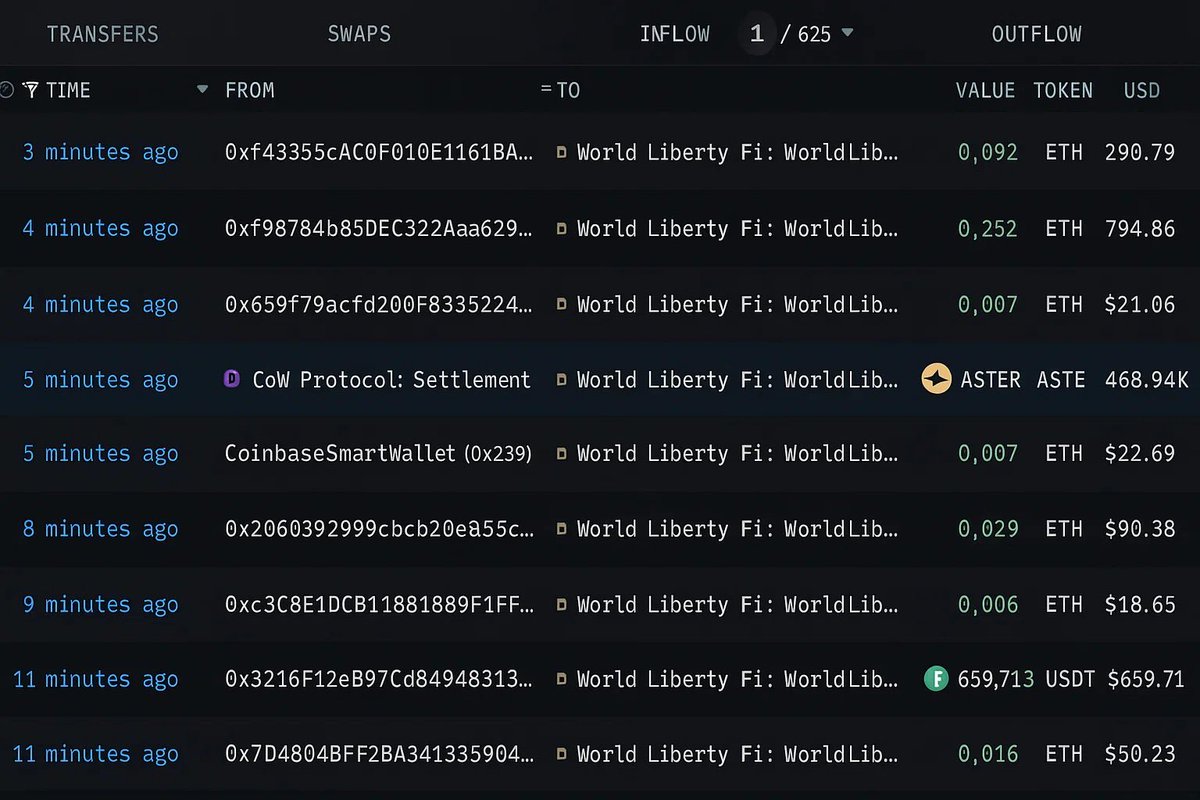Click the USDT token label
Image resolution: width=1200 pixels, height=800 pixels.
pyautogui.click(x=1070, y=679)
